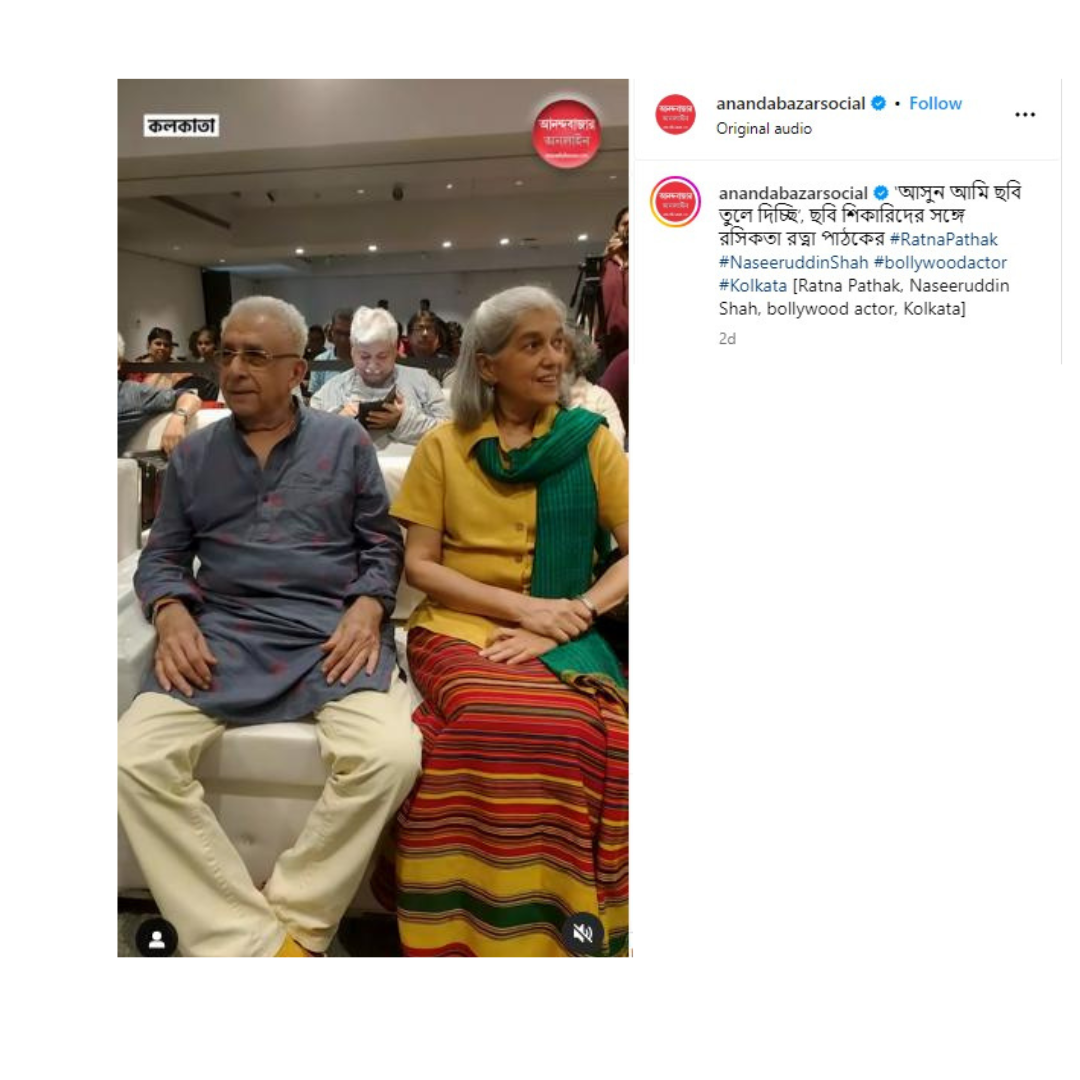This screenshot has width=1080, height=1080.
Task: Click the reel video to pause
Action: (373, 518)
